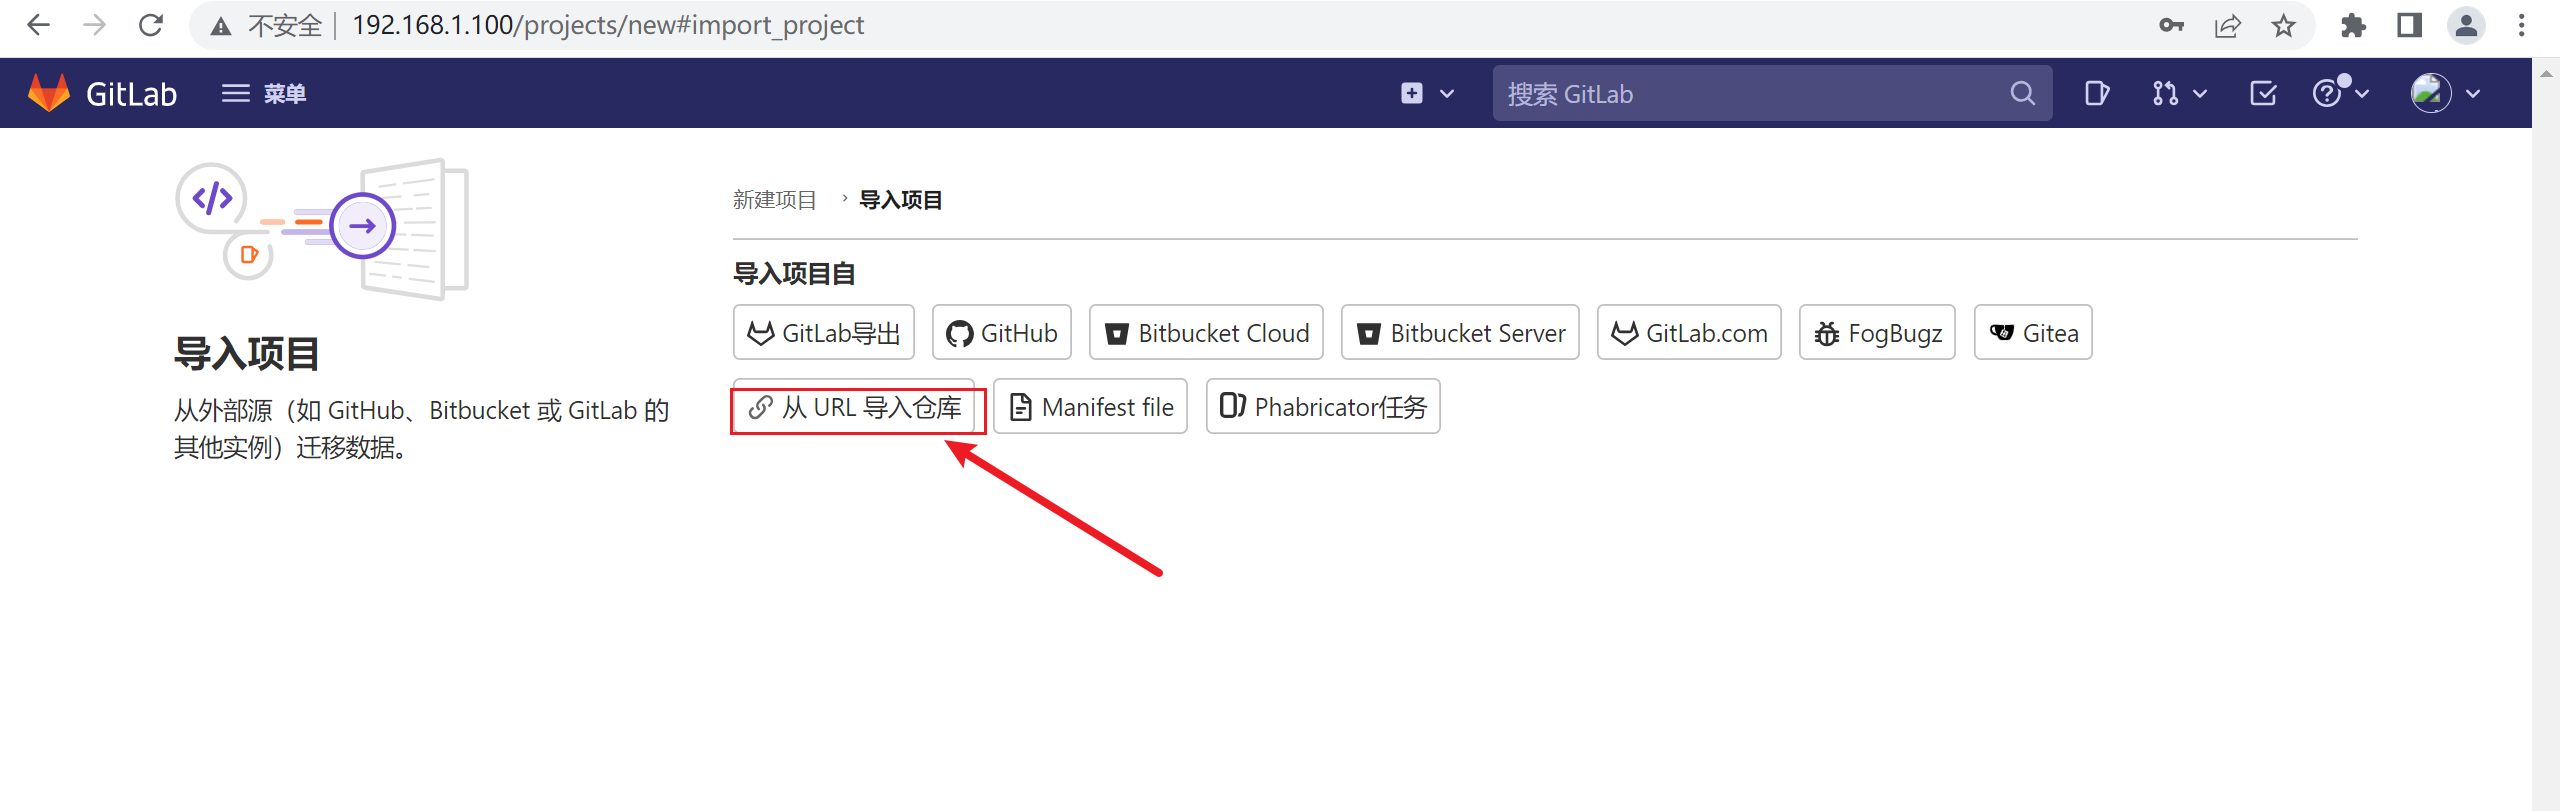The image size is (2560, 811).
Task: Open the saved passwords key icon
Action: click(2171, 26)
